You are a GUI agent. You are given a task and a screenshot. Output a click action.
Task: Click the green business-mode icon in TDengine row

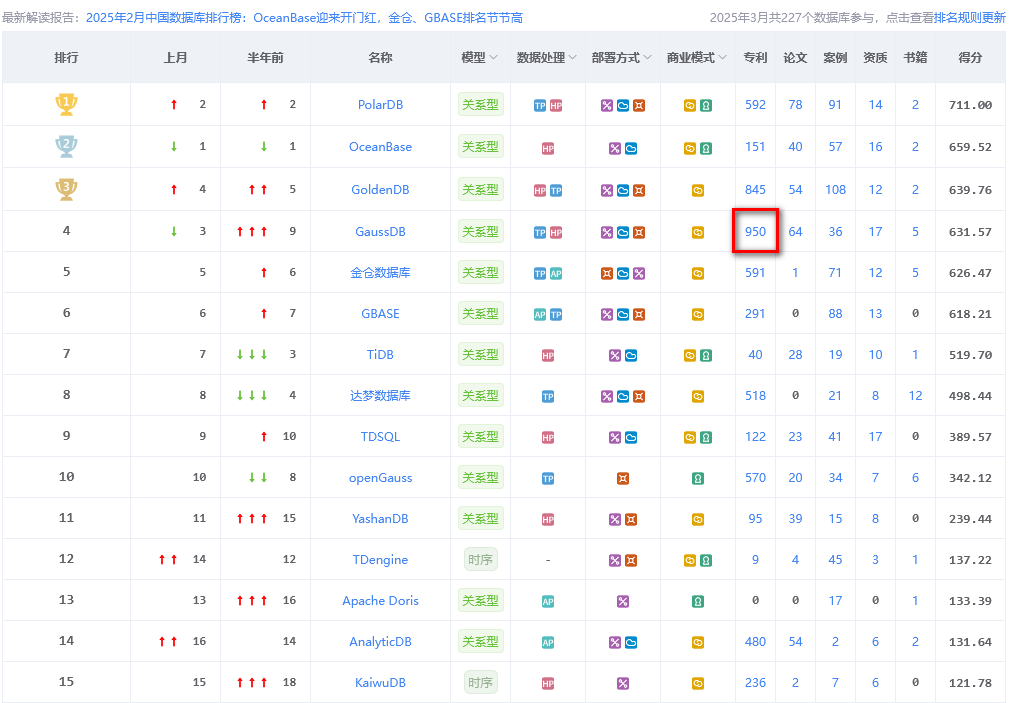(x=706, y=561)
